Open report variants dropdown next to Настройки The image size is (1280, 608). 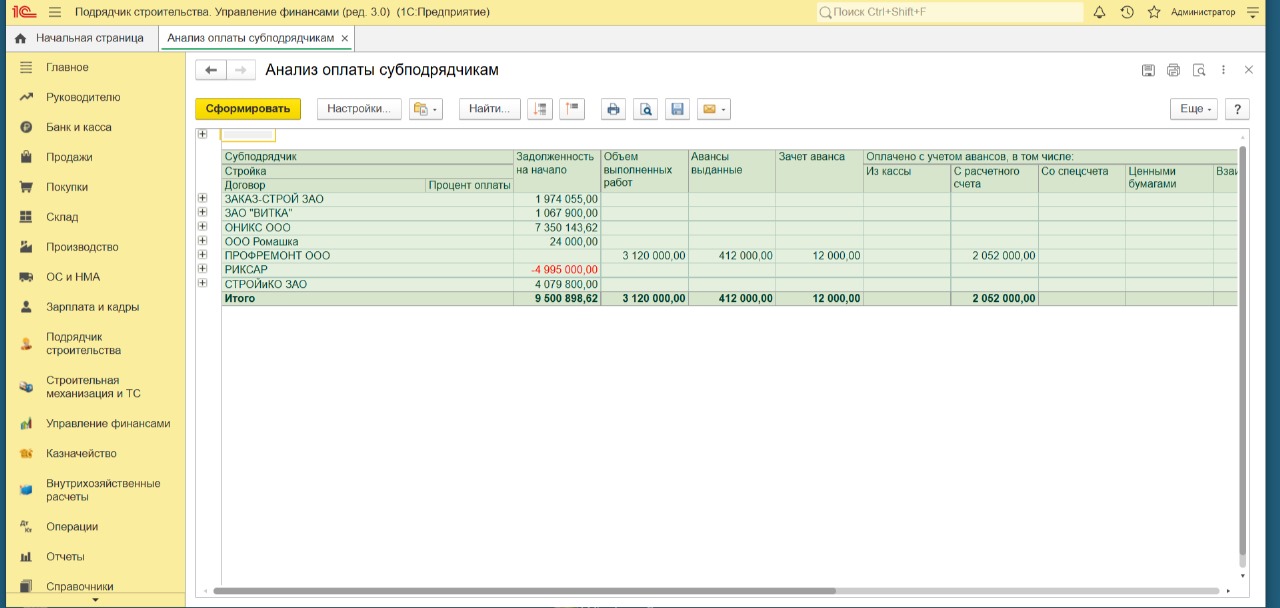[x=425, y=109]
